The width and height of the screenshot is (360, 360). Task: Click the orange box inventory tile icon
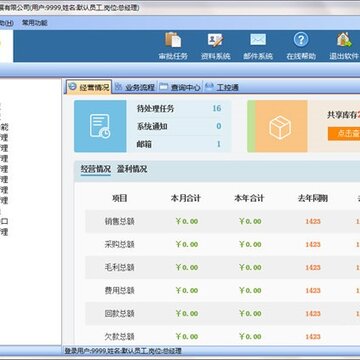click(280, 127)
